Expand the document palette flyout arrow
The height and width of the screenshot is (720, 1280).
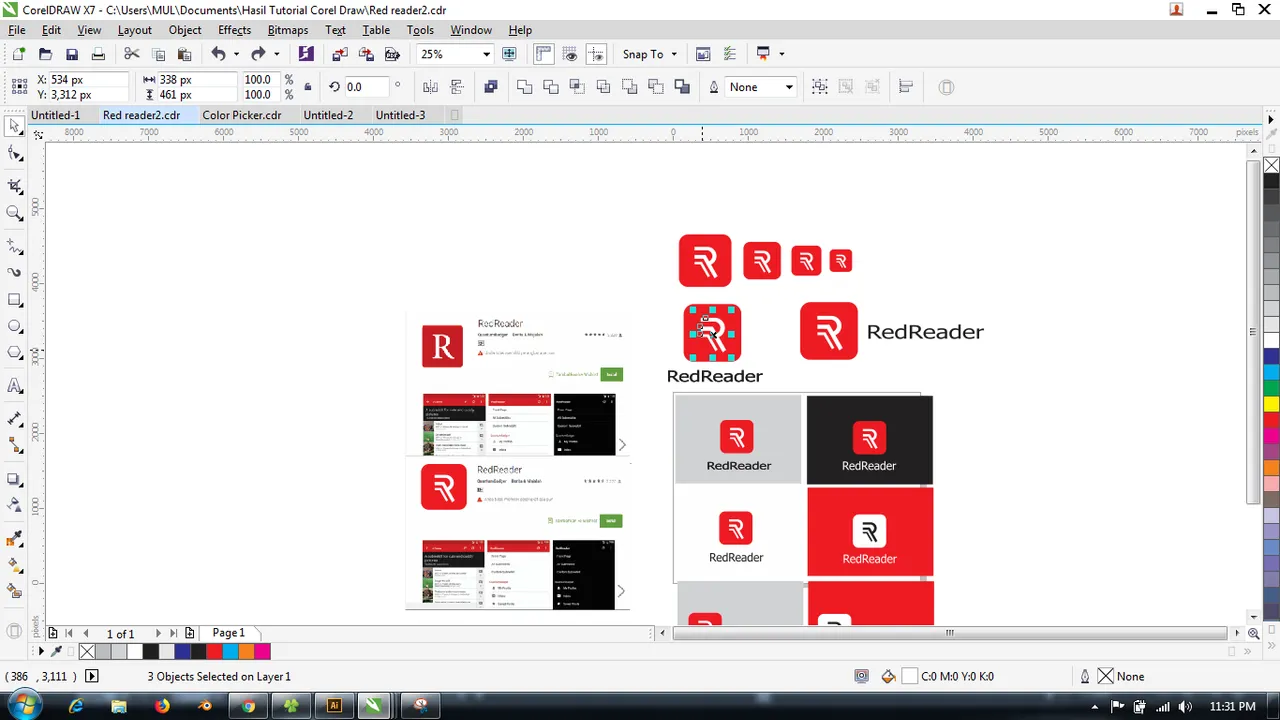click(41, 652)
